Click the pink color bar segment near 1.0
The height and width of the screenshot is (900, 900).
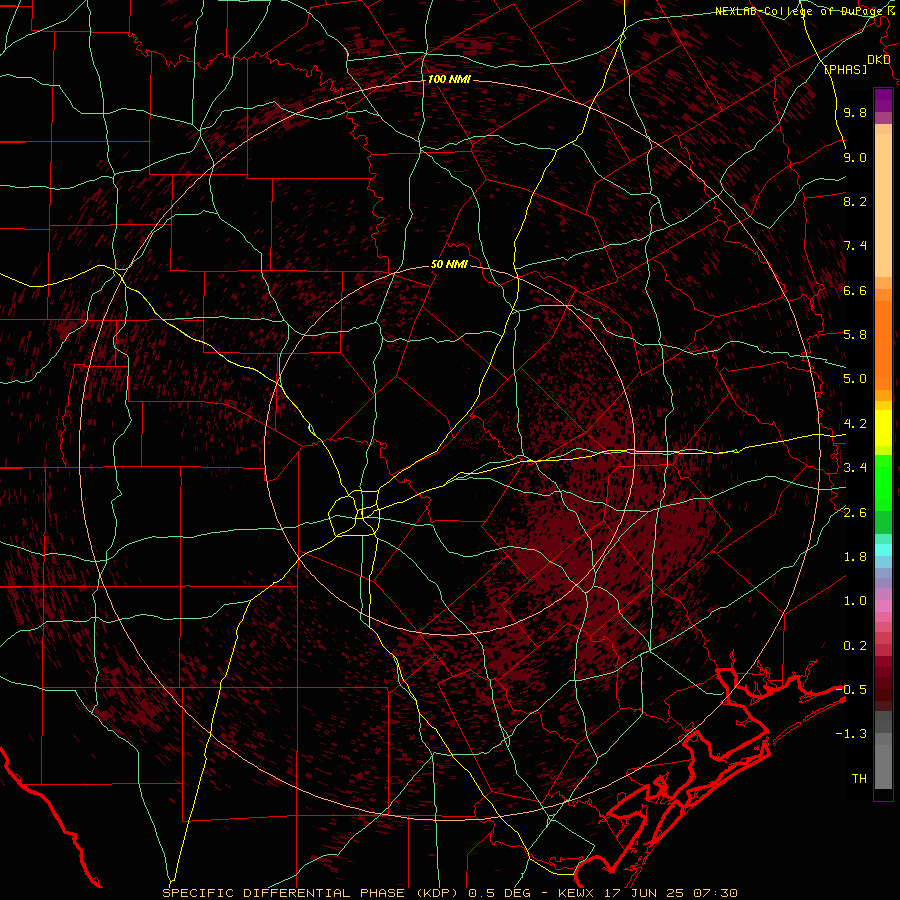point(883,606)
